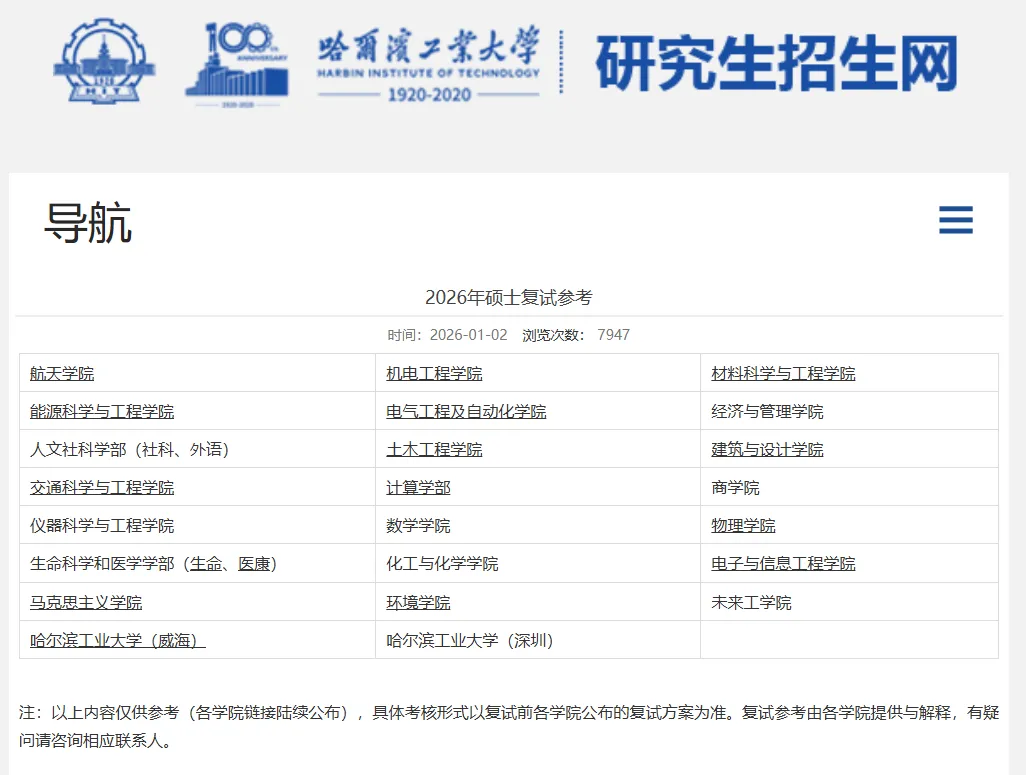
Task: Open the 计算学部 link
Action: 418,488
